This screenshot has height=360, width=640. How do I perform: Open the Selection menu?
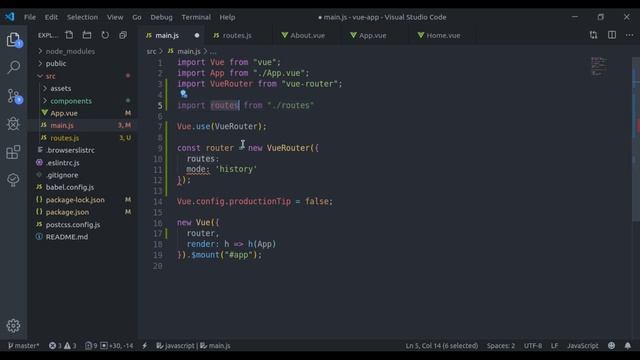coord(82,17)
